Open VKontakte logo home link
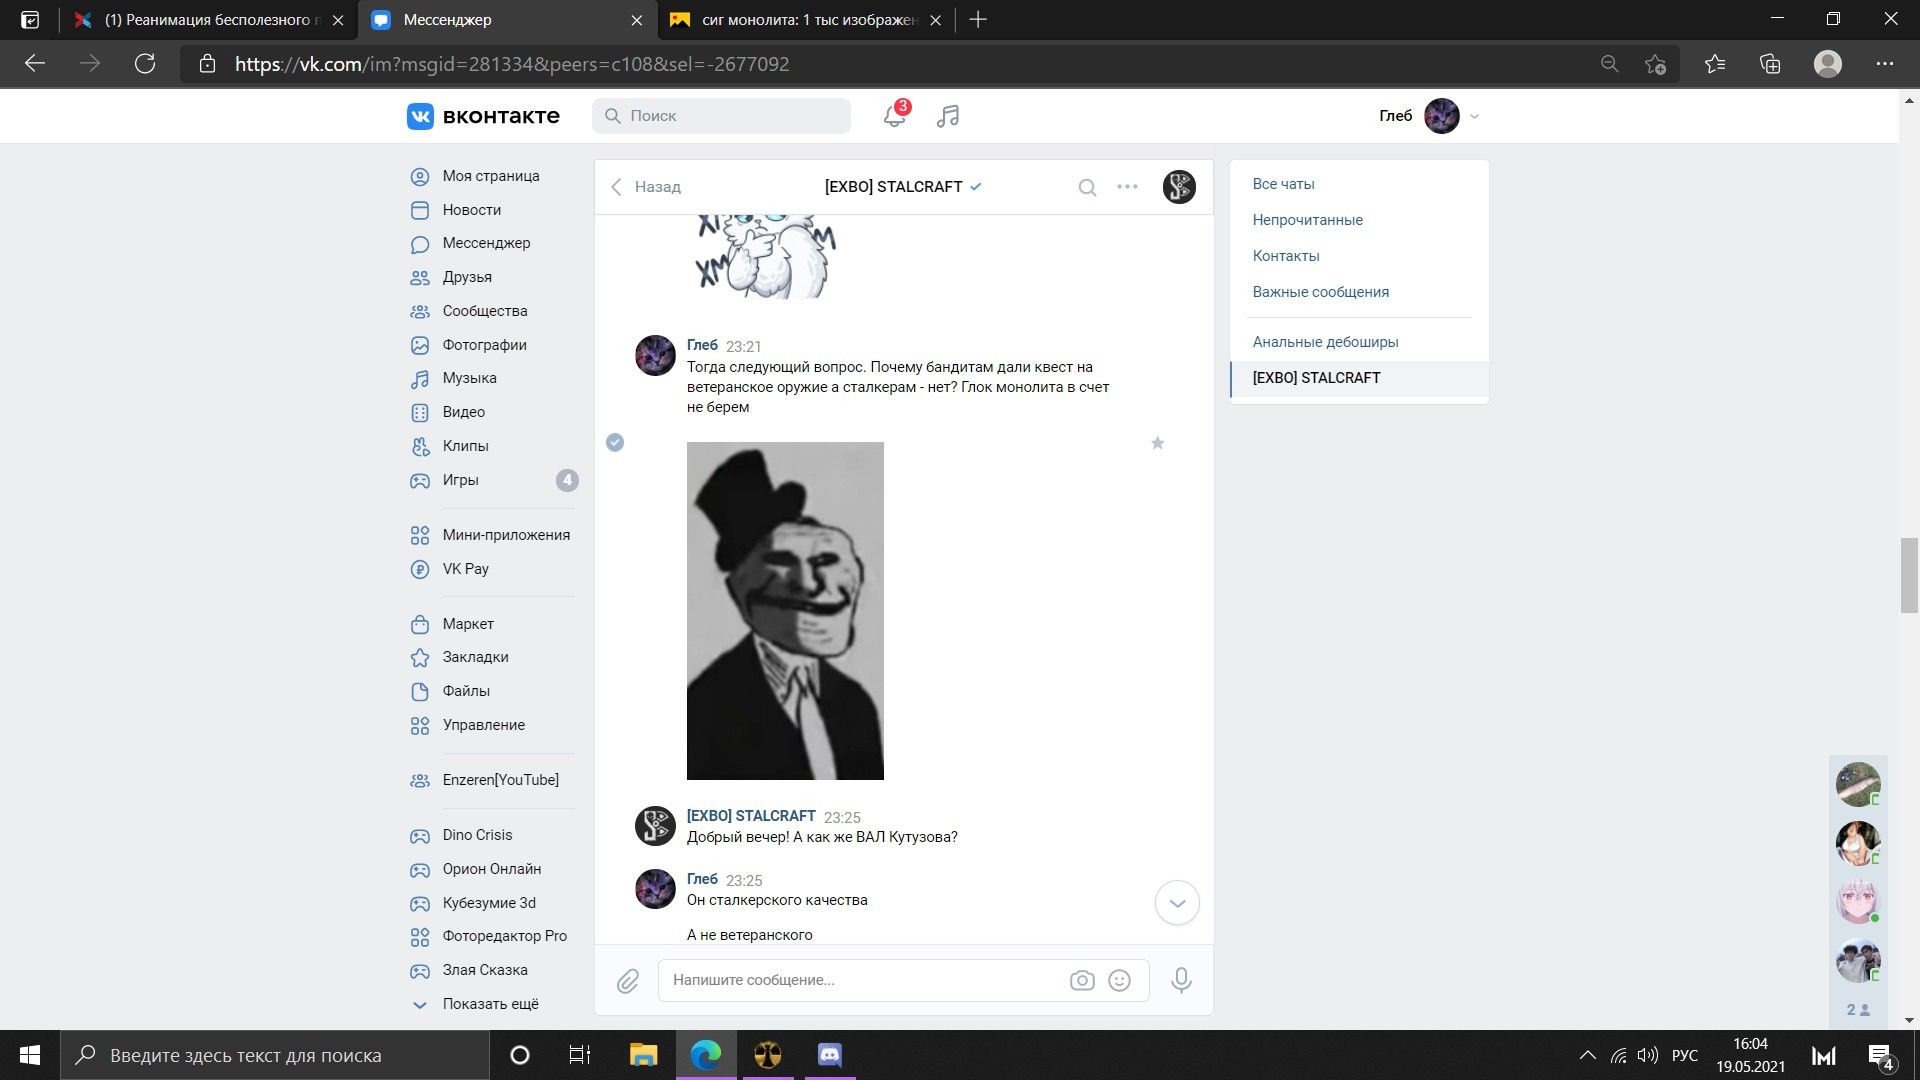The width and height of the screenshot is (1920, 1080). click(x=483, y=116)
